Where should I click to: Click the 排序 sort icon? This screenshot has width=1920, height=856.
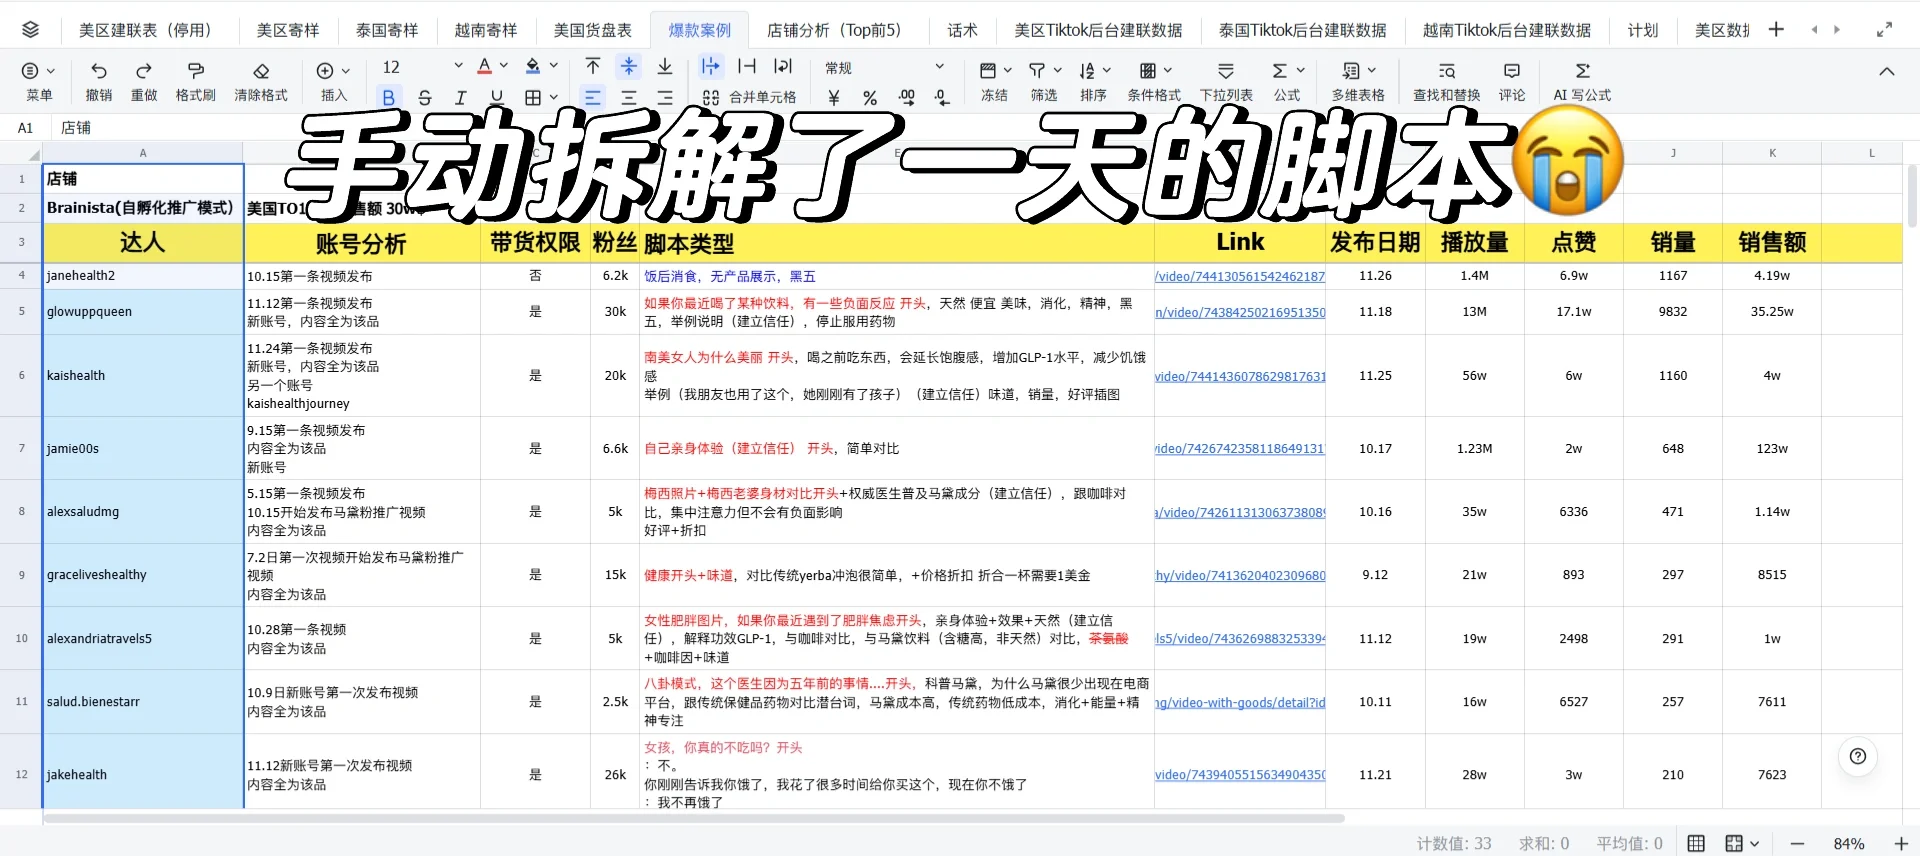tap(1087, 70)
